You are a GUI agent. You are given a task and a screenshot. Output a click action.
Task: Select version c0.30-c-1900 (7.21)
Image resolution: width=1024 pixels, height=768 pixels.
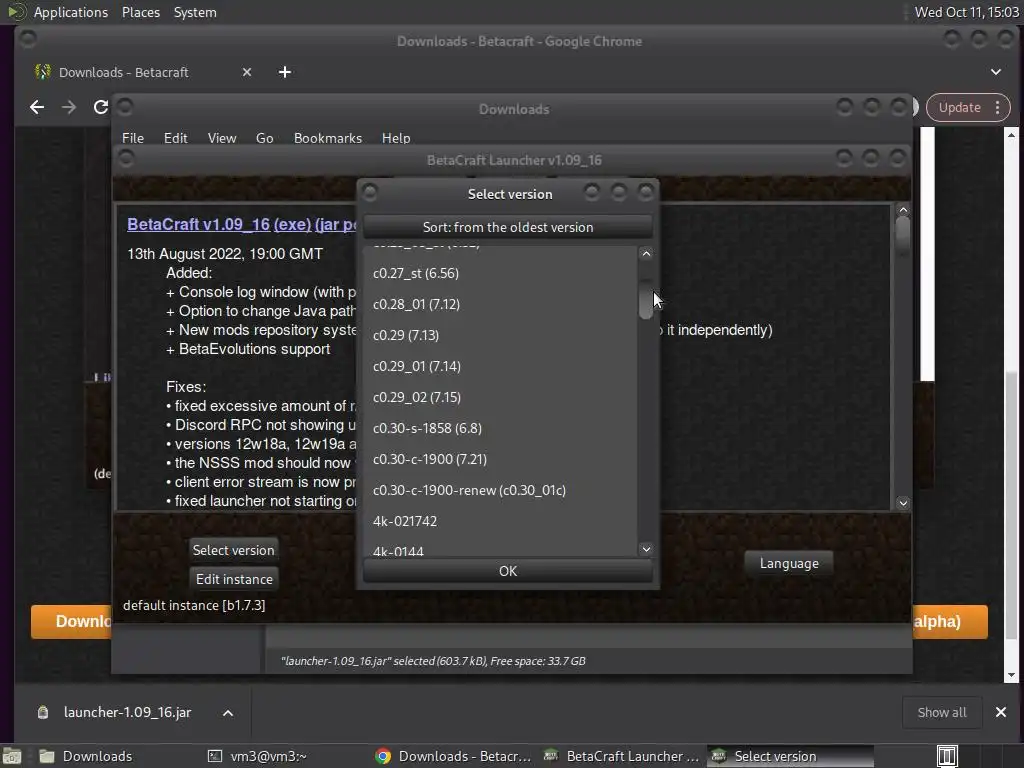click(500, 459)
